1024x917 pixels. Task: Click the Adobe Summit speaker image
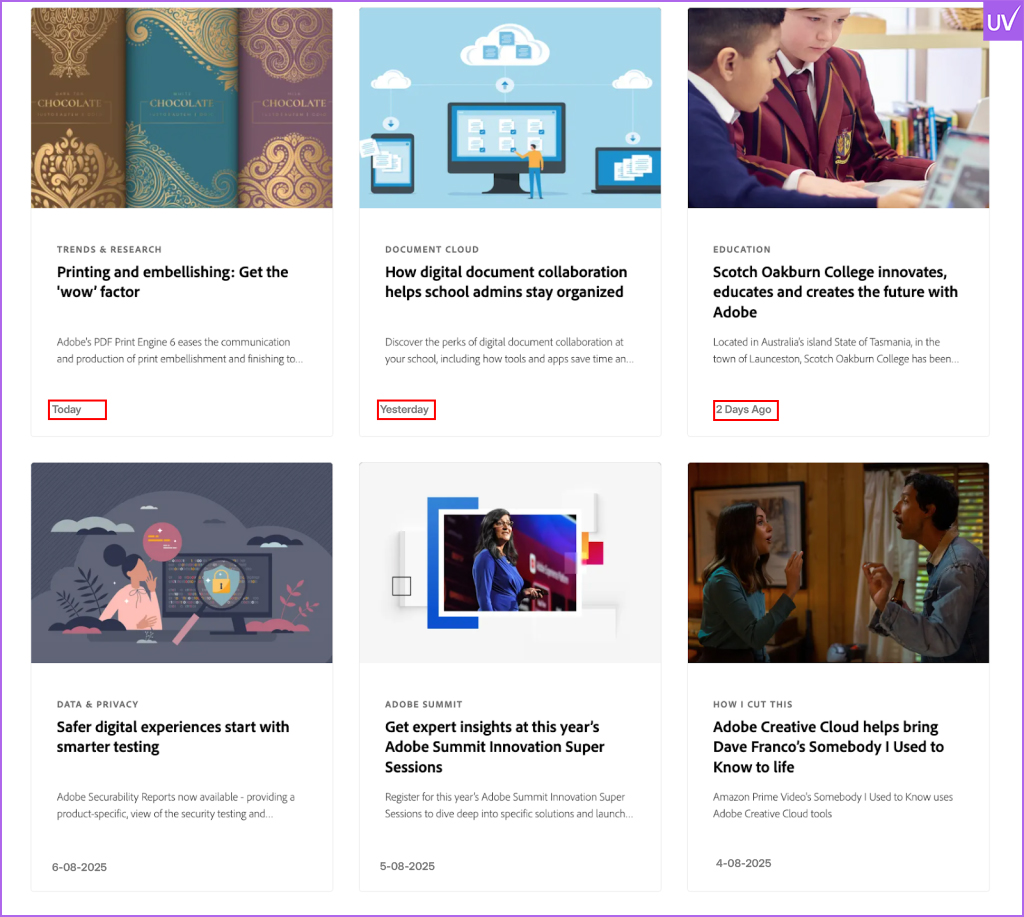click(x=510, y=562)
